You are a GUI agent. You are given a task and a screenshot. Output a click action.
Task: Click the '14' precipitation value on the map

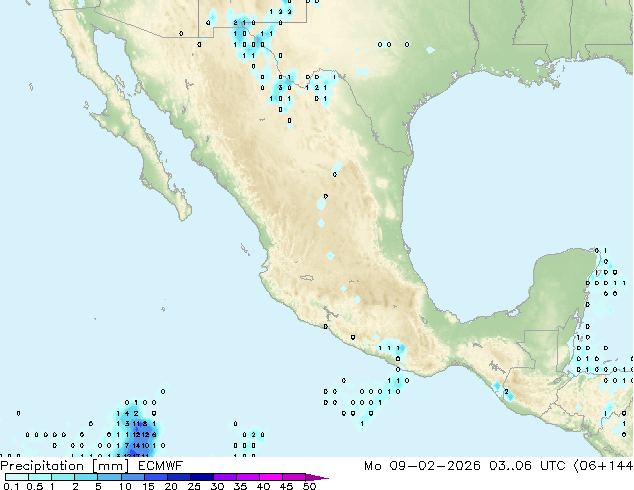(136, 446)
